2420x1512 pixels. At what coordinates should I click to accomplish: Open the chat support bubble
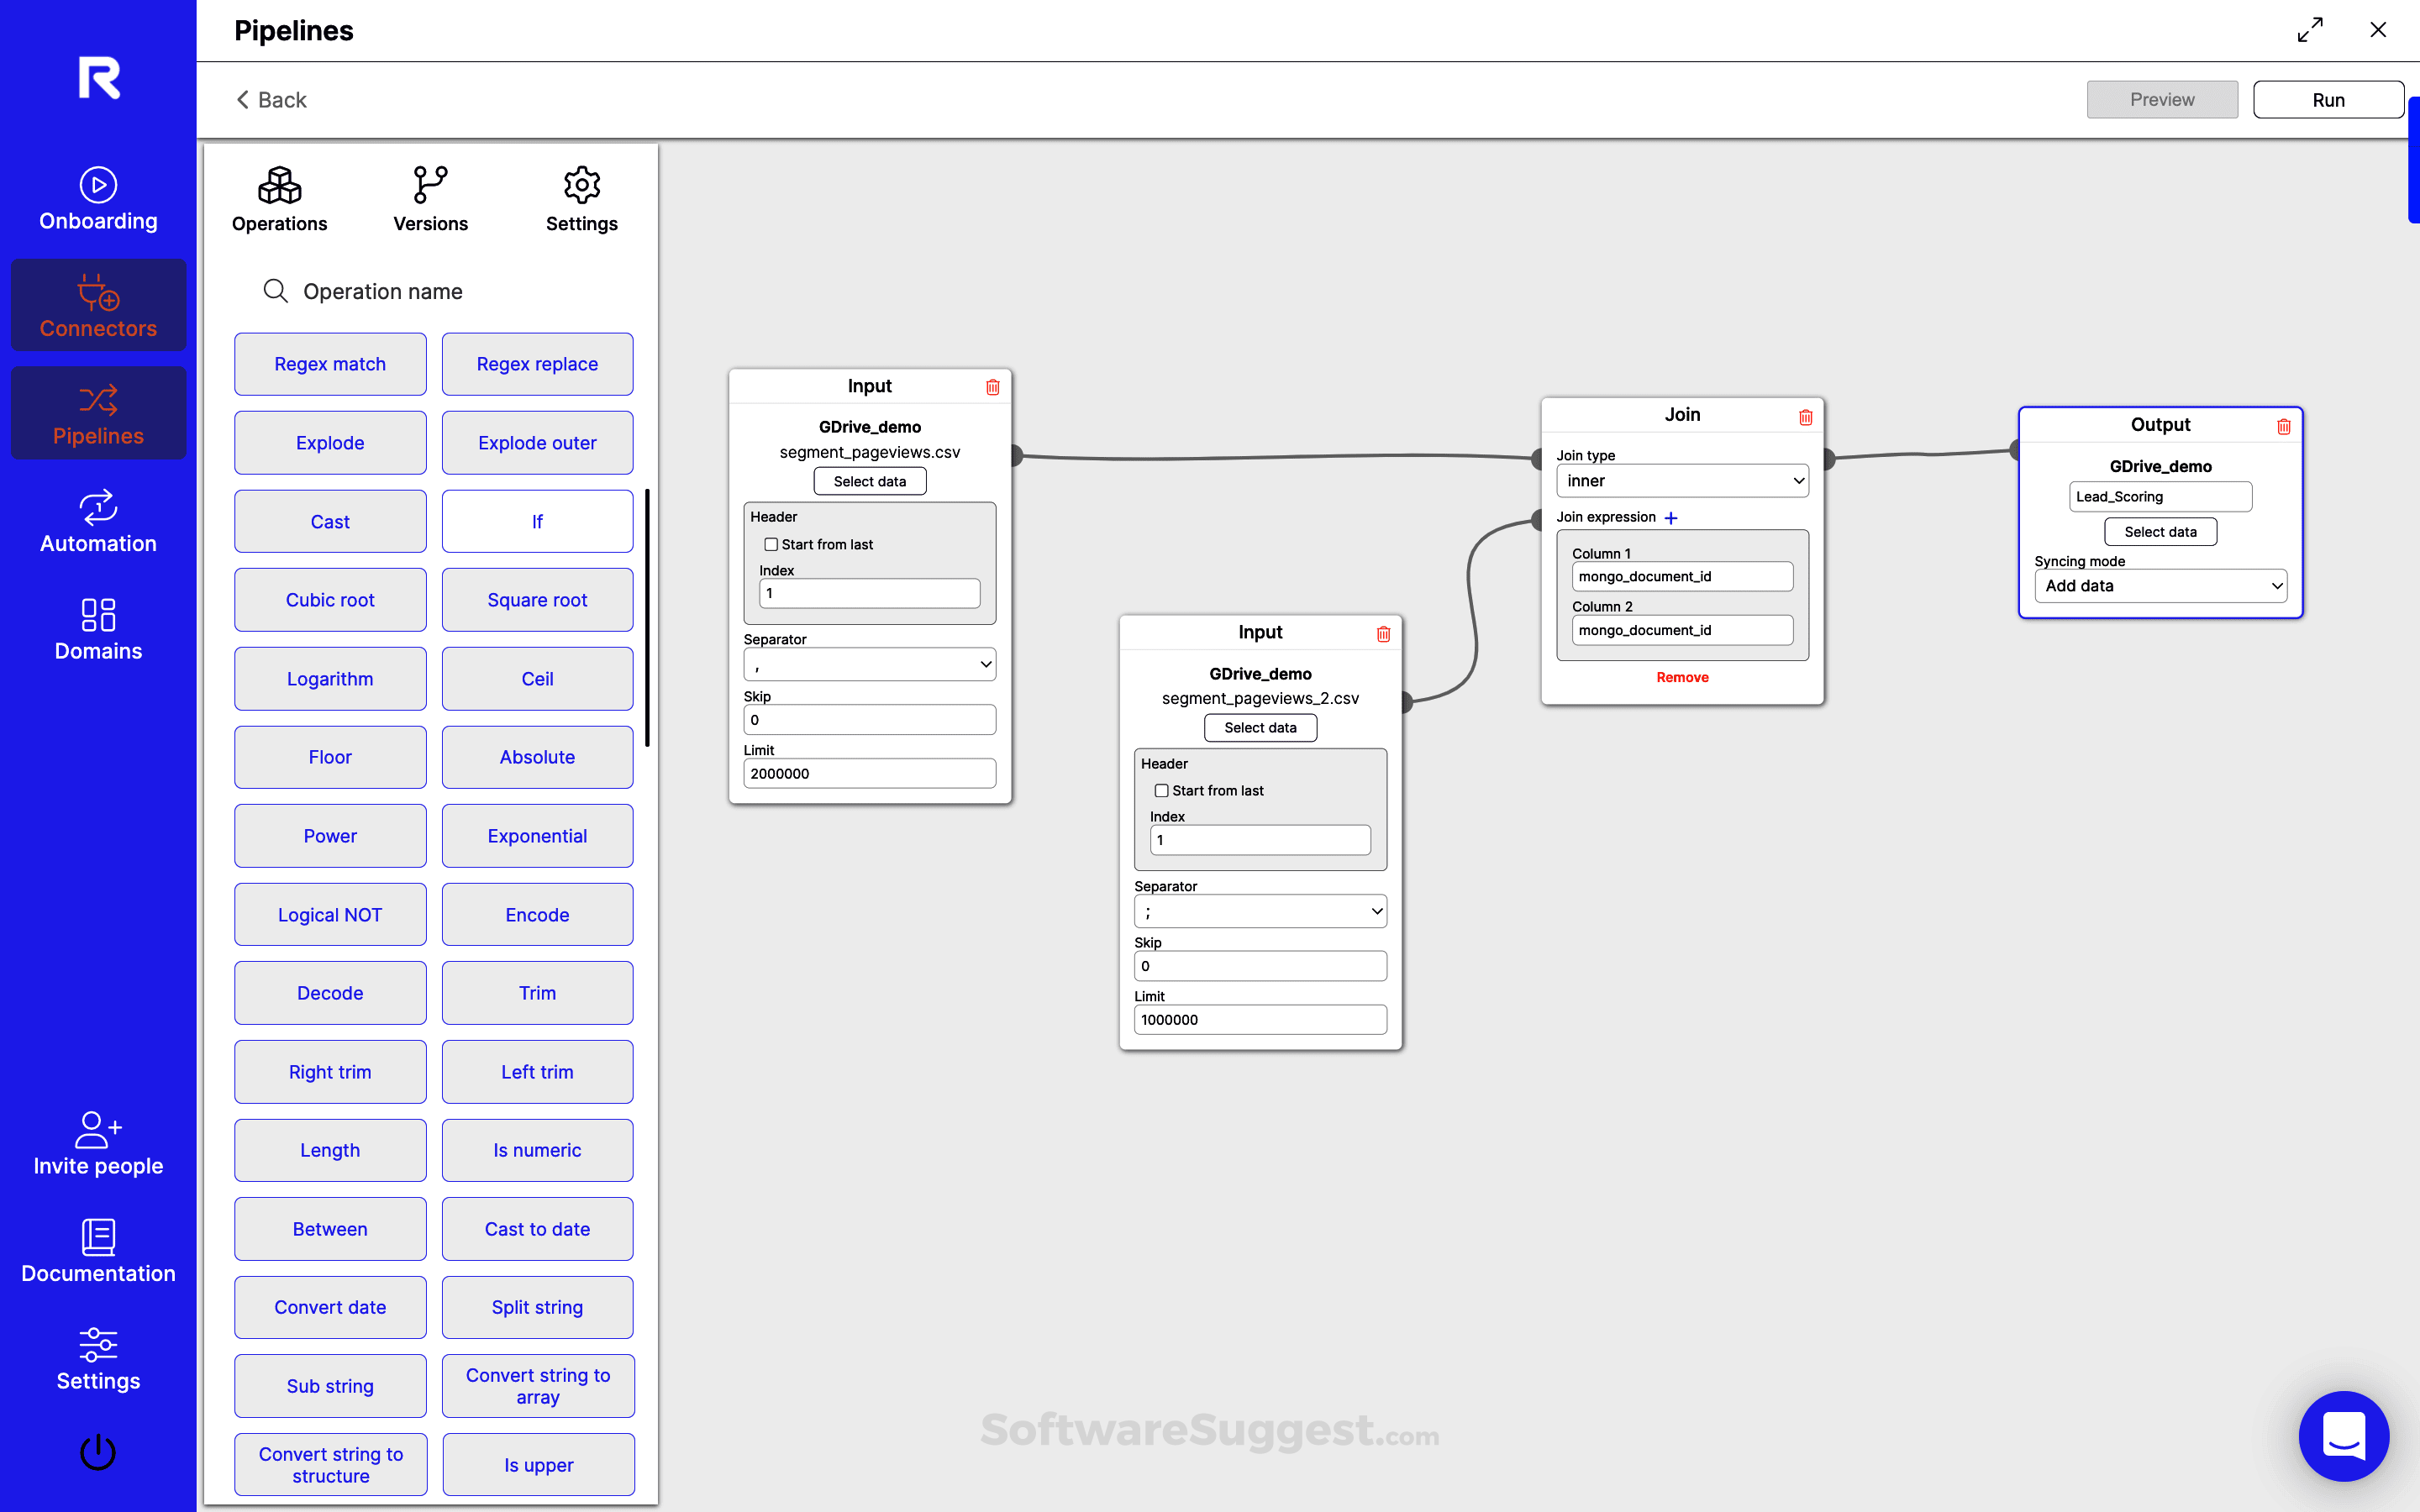pos(2344,1436)
